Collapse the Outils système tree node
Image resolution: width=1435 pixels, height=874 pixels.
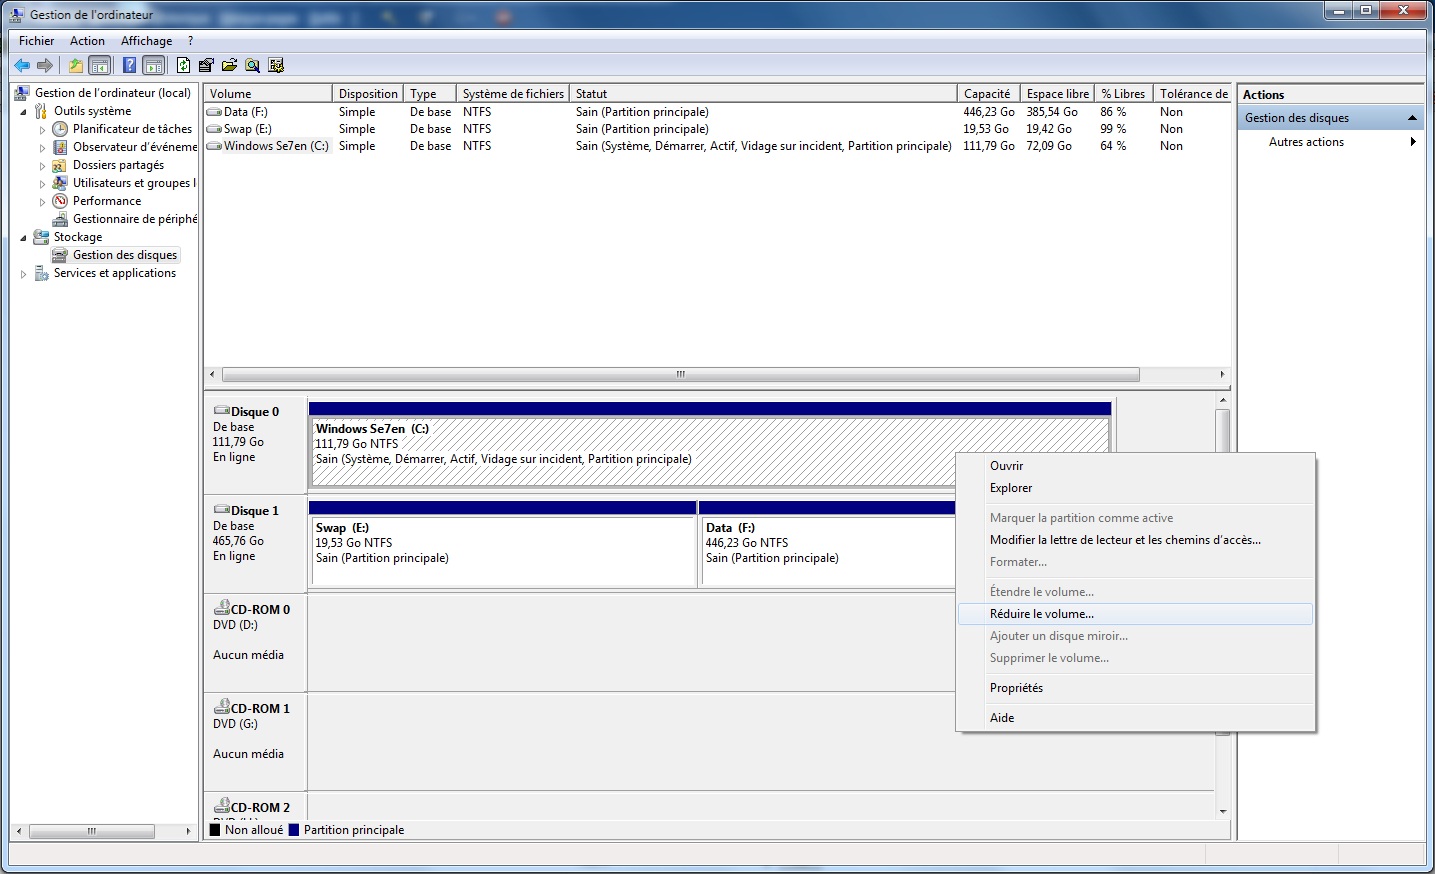click(24, 112)
